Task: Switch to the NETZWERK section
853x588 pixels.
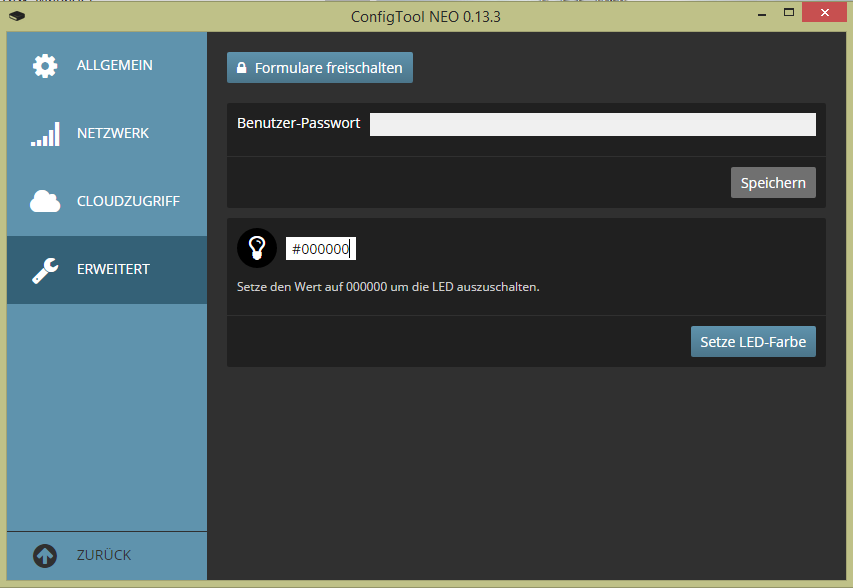Action: pyautogui.click(x=112, y=134)
